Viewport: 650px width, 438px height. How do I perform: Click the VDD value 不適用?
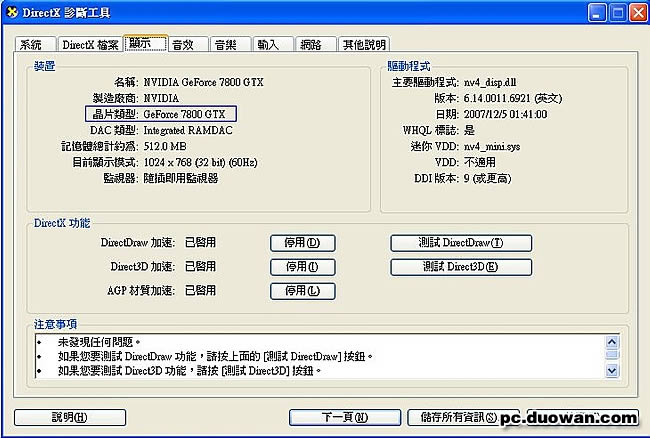click(480, 162)
